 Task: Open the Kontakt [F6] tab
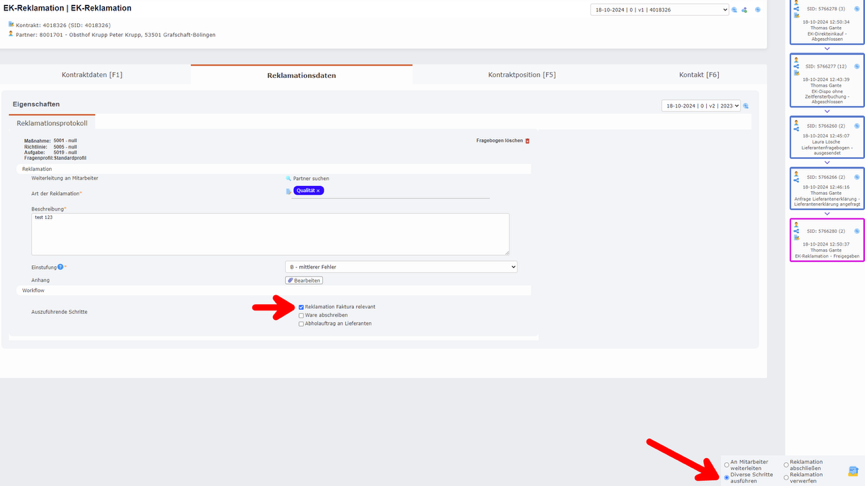point(699,75)
